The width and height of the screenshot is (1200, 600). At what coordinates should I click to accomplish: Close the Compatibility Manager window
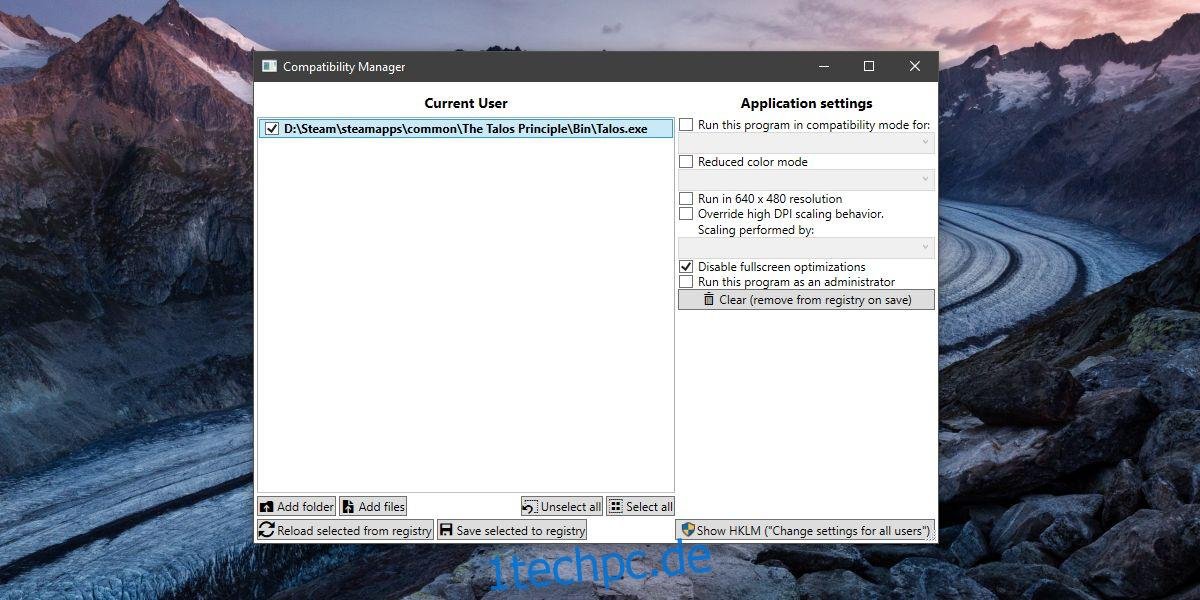(x=915, y=66)
